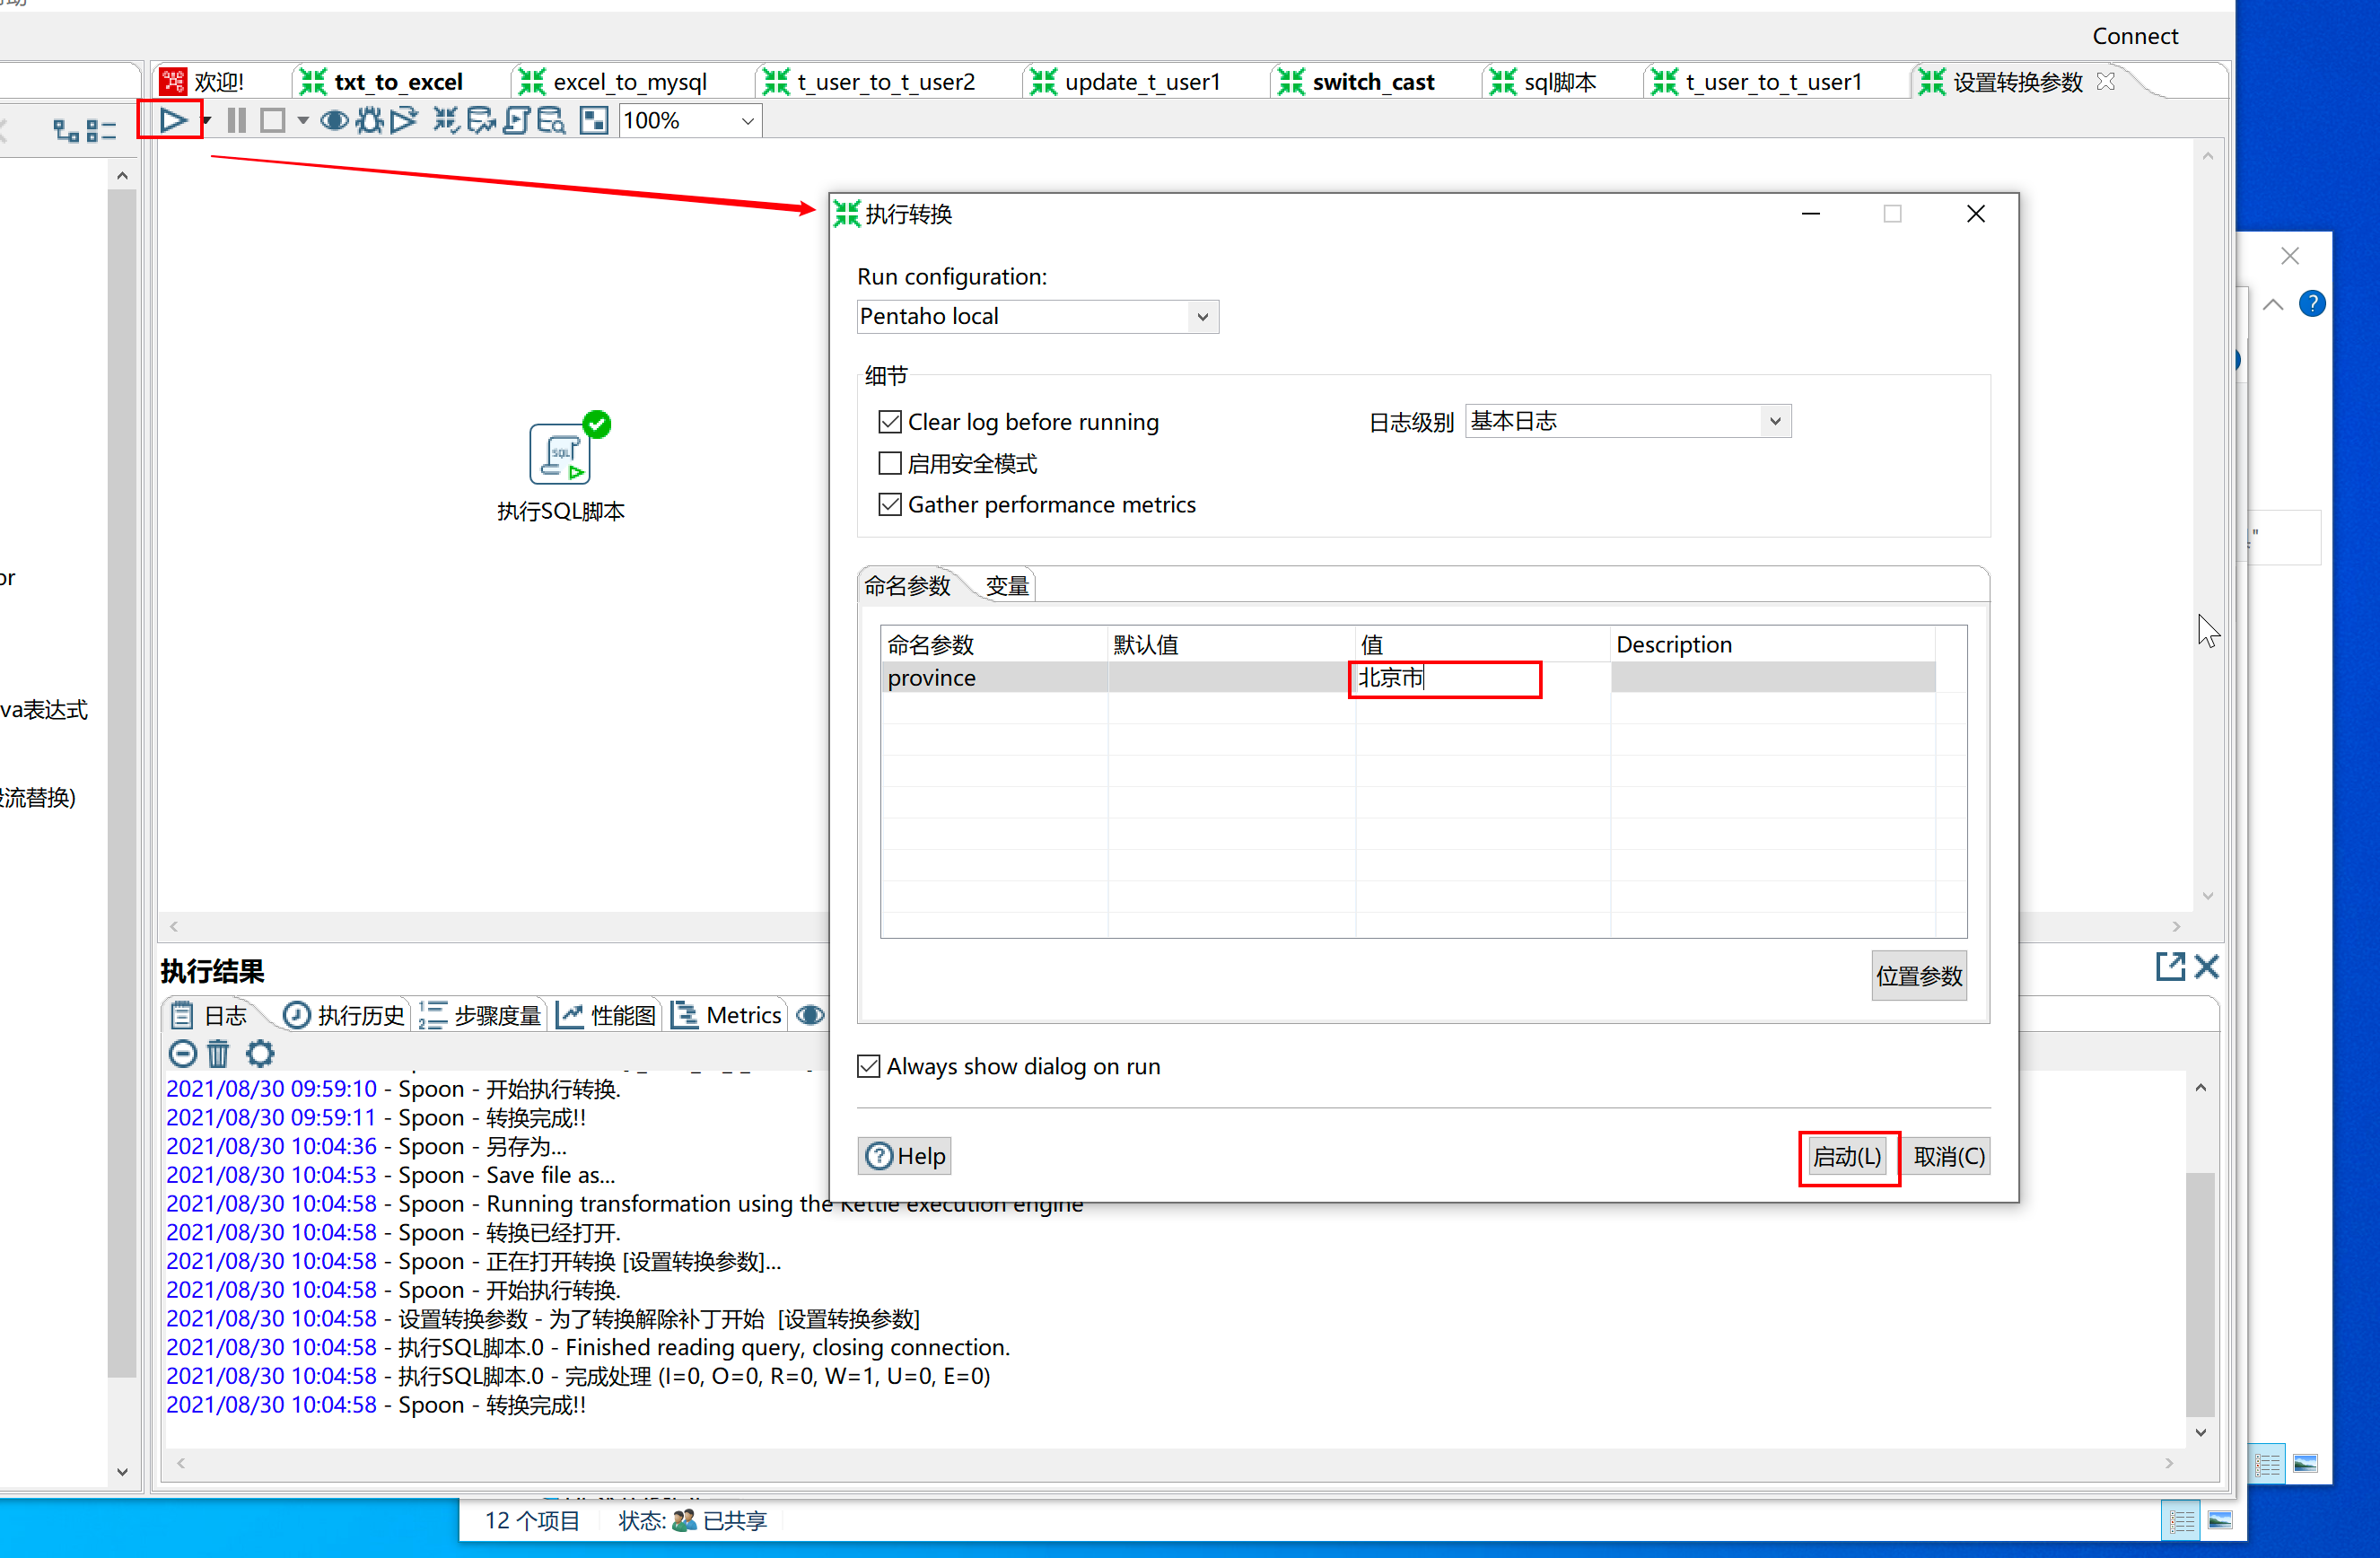Show the 日志 log tab
The width and height of the screenshot is (2380, 1558).
point(209,1015)
